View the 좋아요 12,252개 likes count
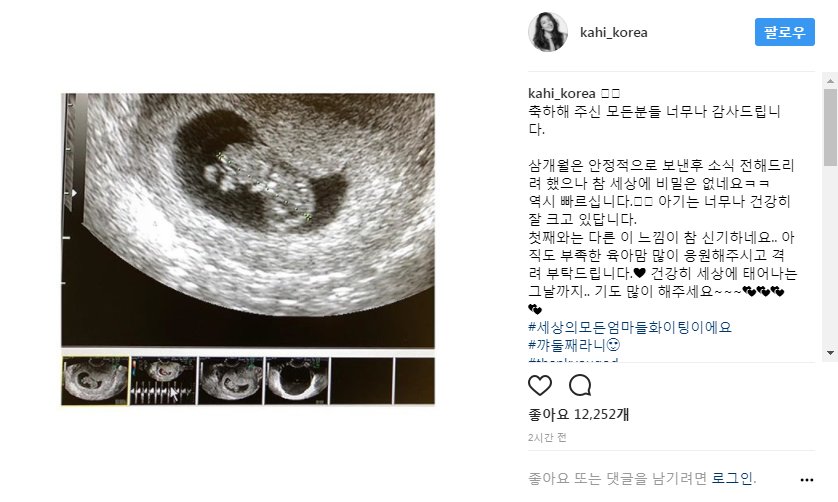The height and width of the screenshot is (502, 838). click(578, 414)
